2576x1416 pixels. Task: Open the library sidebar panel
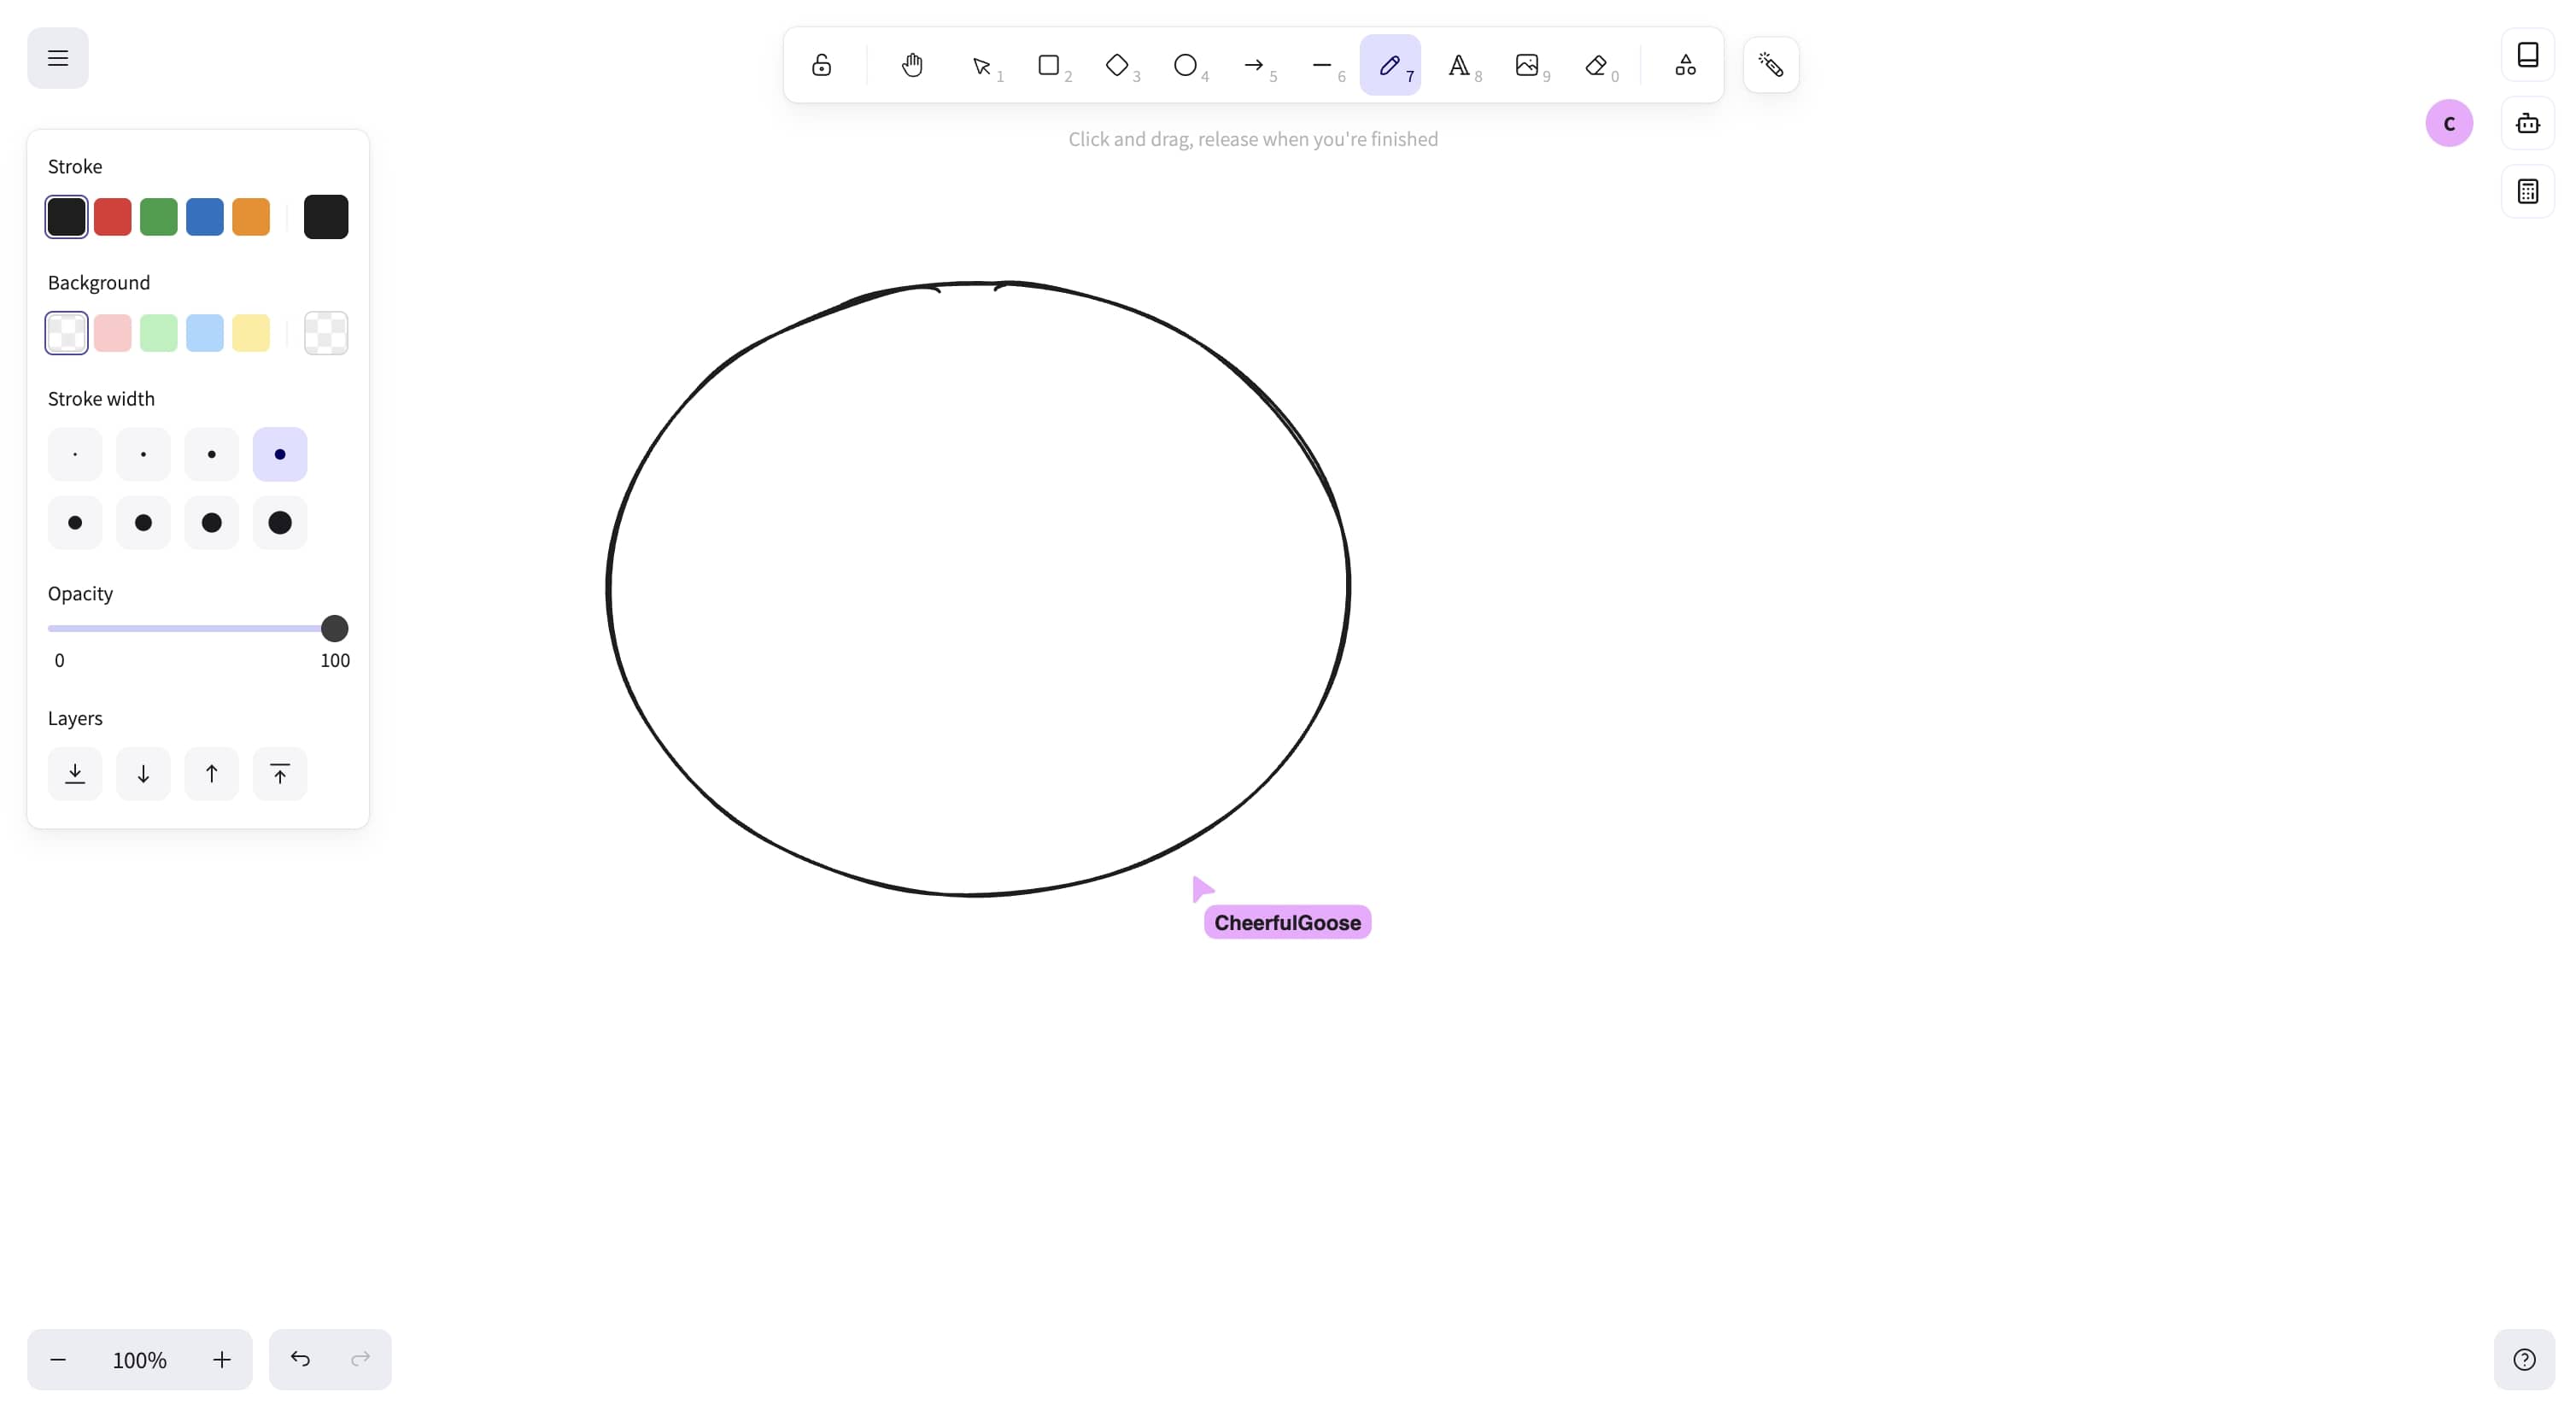point(2528,55)
